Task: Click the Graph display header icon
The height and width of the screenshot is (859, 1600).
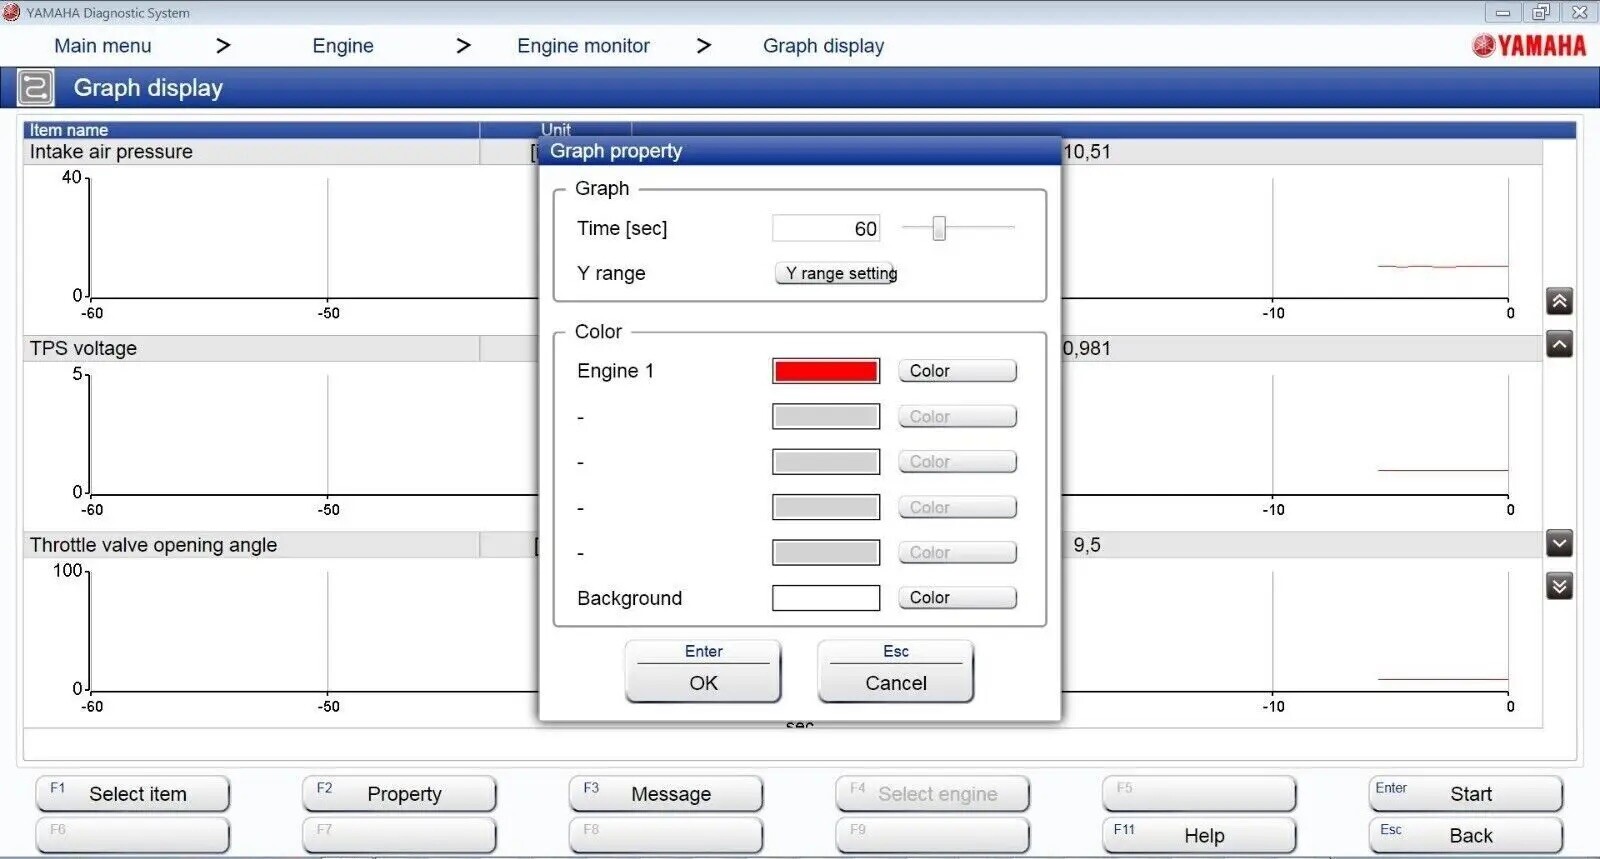Action: pos(36,88)
